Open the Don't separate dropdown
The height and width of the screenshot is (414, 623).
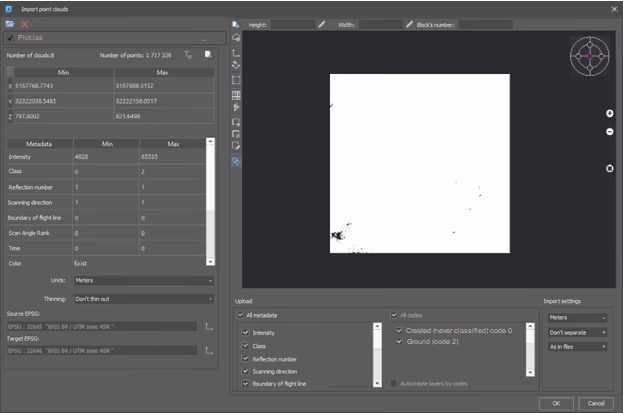[x=577, y=333]
